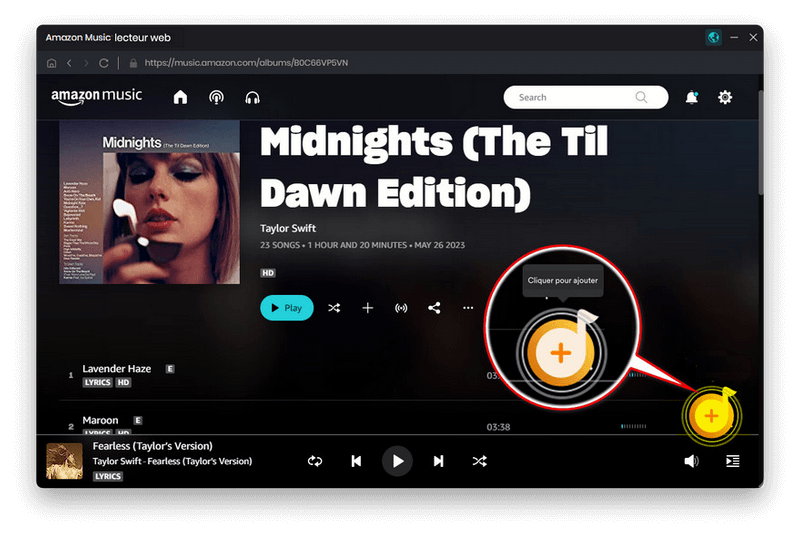Open the library headphones icon
This screenshot has height=536, width=800.
point(252,97)
